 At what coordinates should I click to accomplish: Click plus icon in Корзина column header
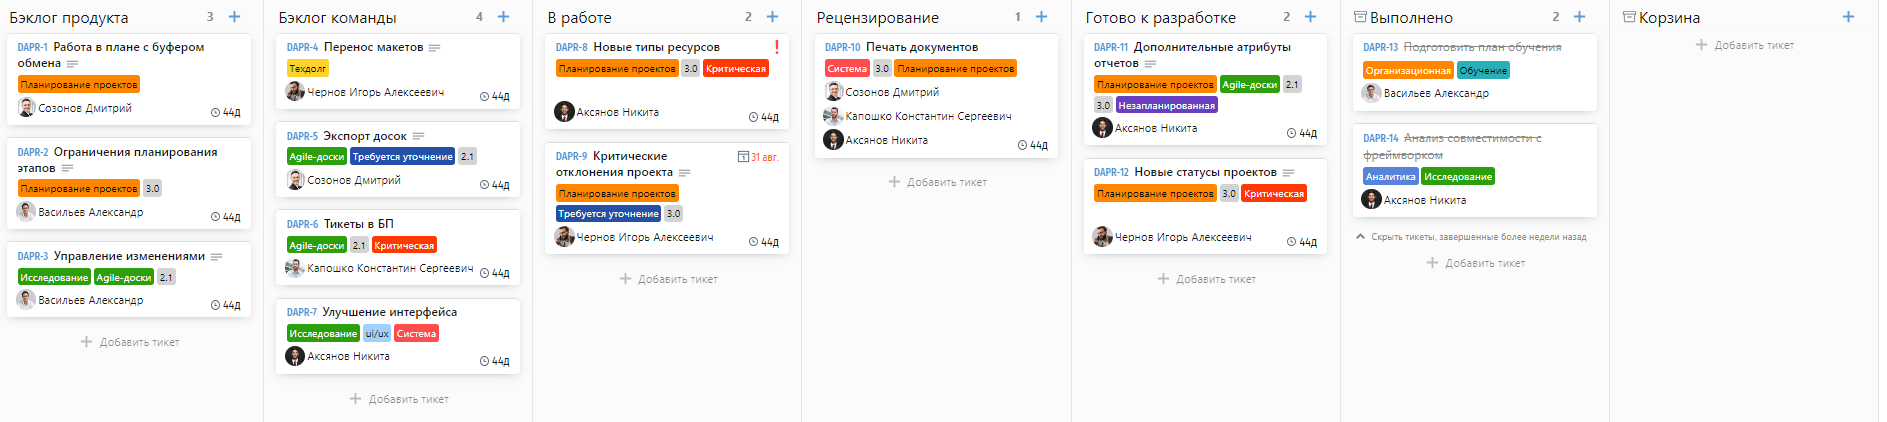(1848, 17)
